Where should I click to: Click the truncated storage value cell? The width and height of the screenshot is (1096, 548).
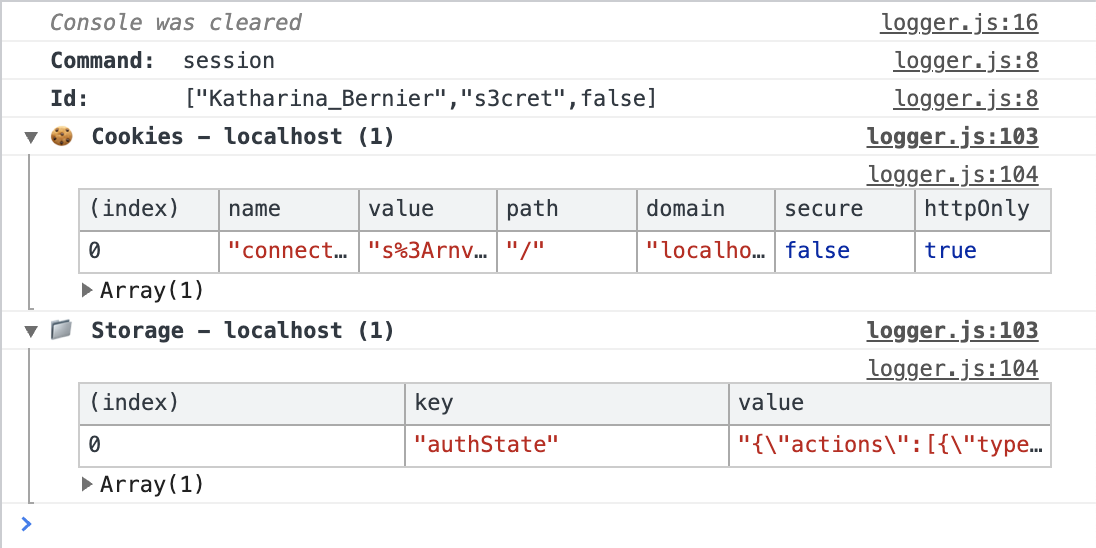tap(889, 445)
